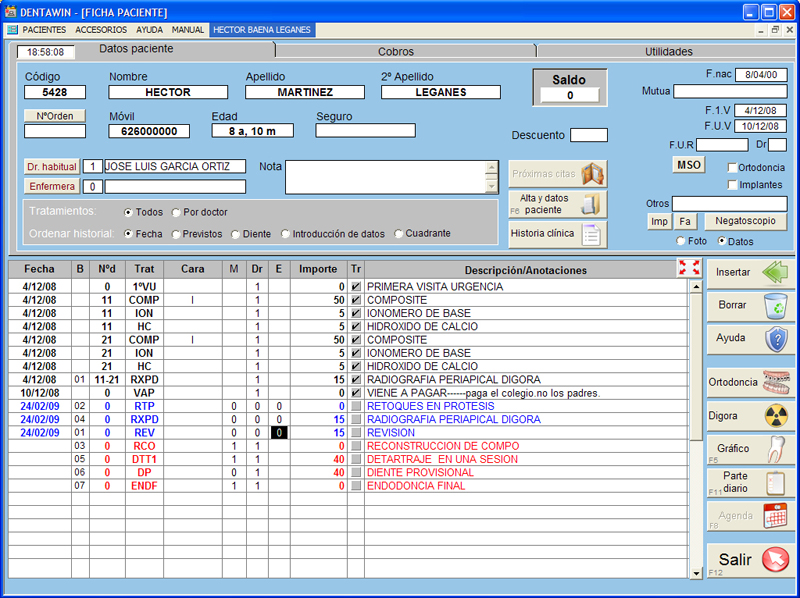
Task: Select the Foto radio button
Action: pos(682,241)
